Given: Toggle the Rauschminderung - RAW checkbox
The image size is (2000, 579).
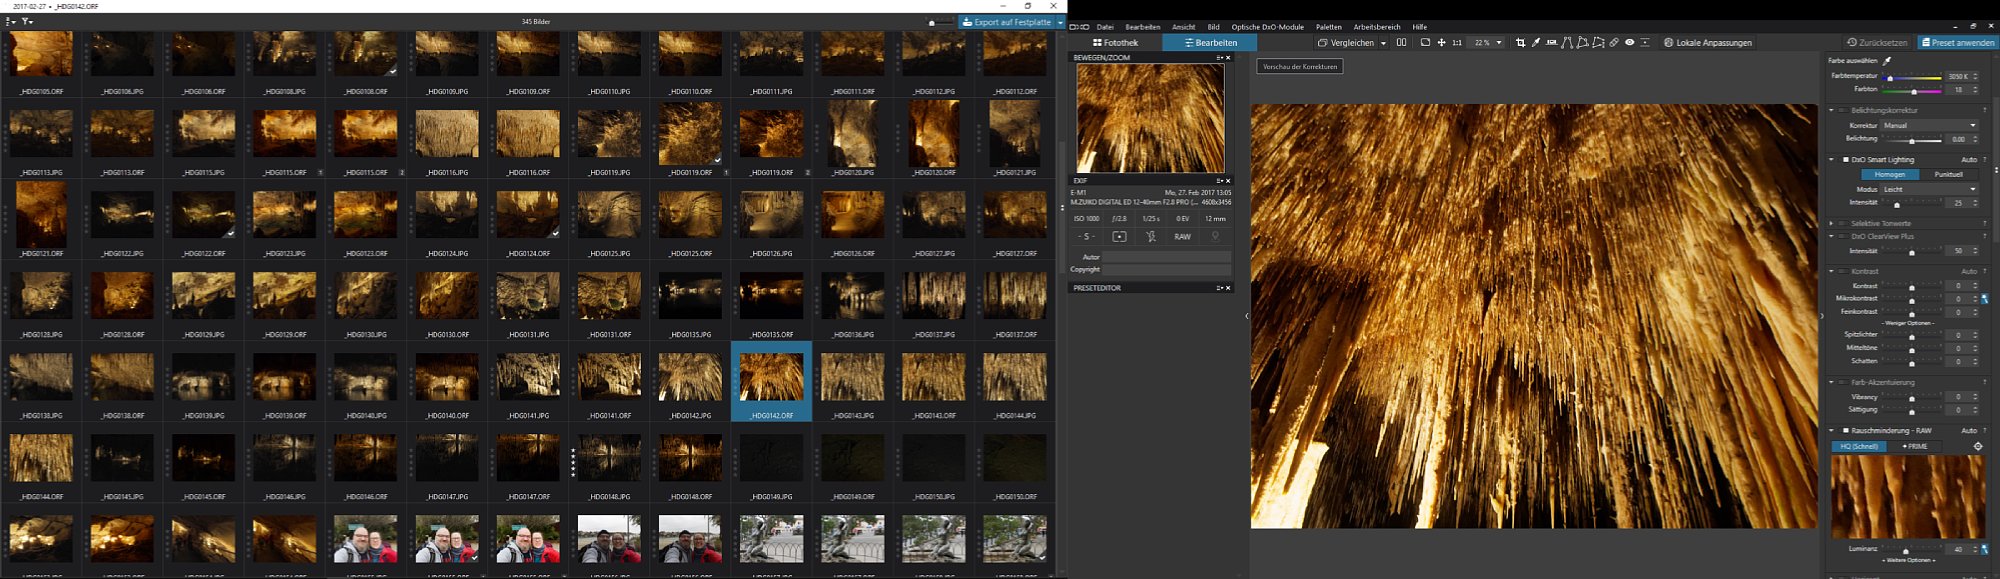Looking at the screenshot, I should tap(1846, 431).
